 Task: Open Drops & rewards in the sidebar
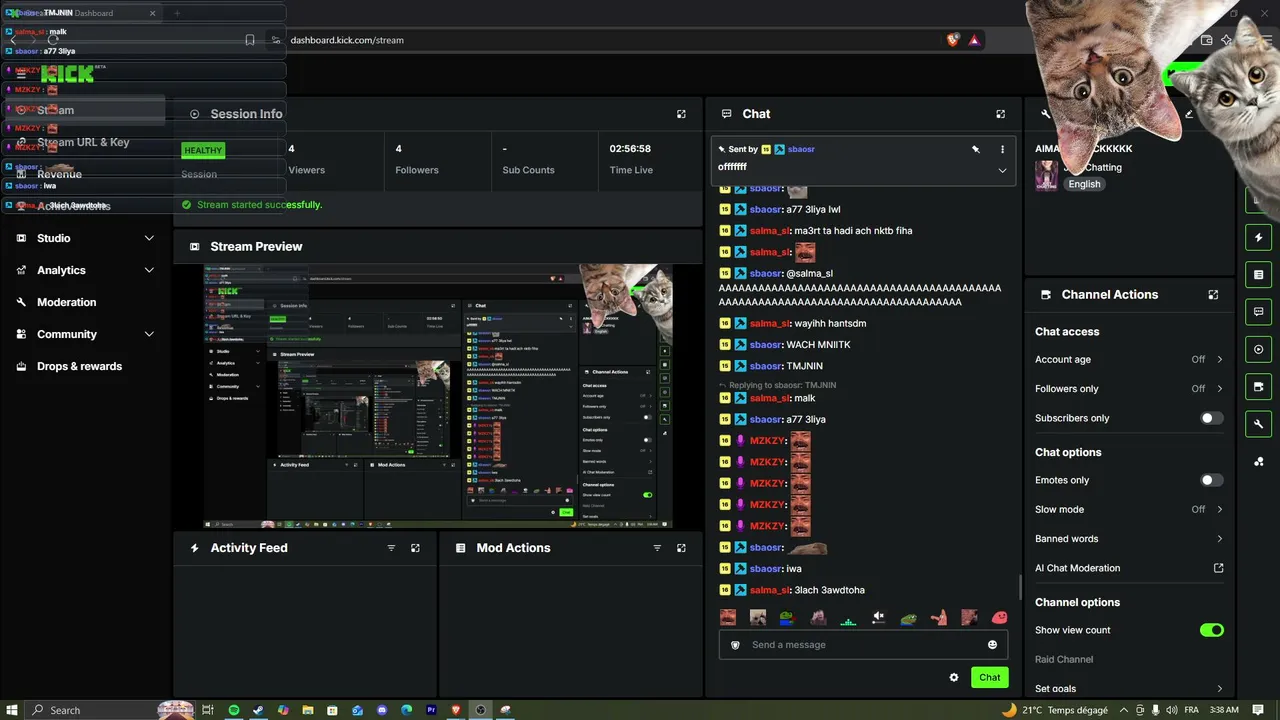coord(79,366)
